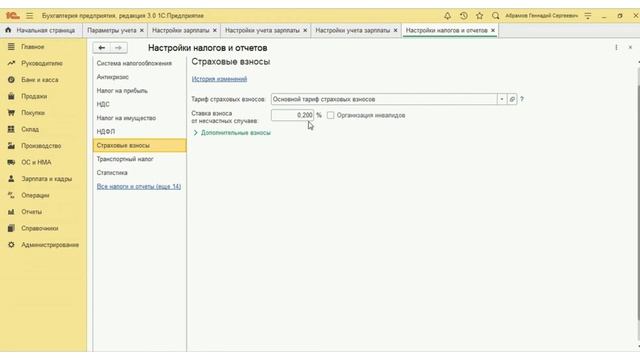Toggle Организация инвалидов checkbox
This screenshot has height=360, width=640.
pos(330,116)
